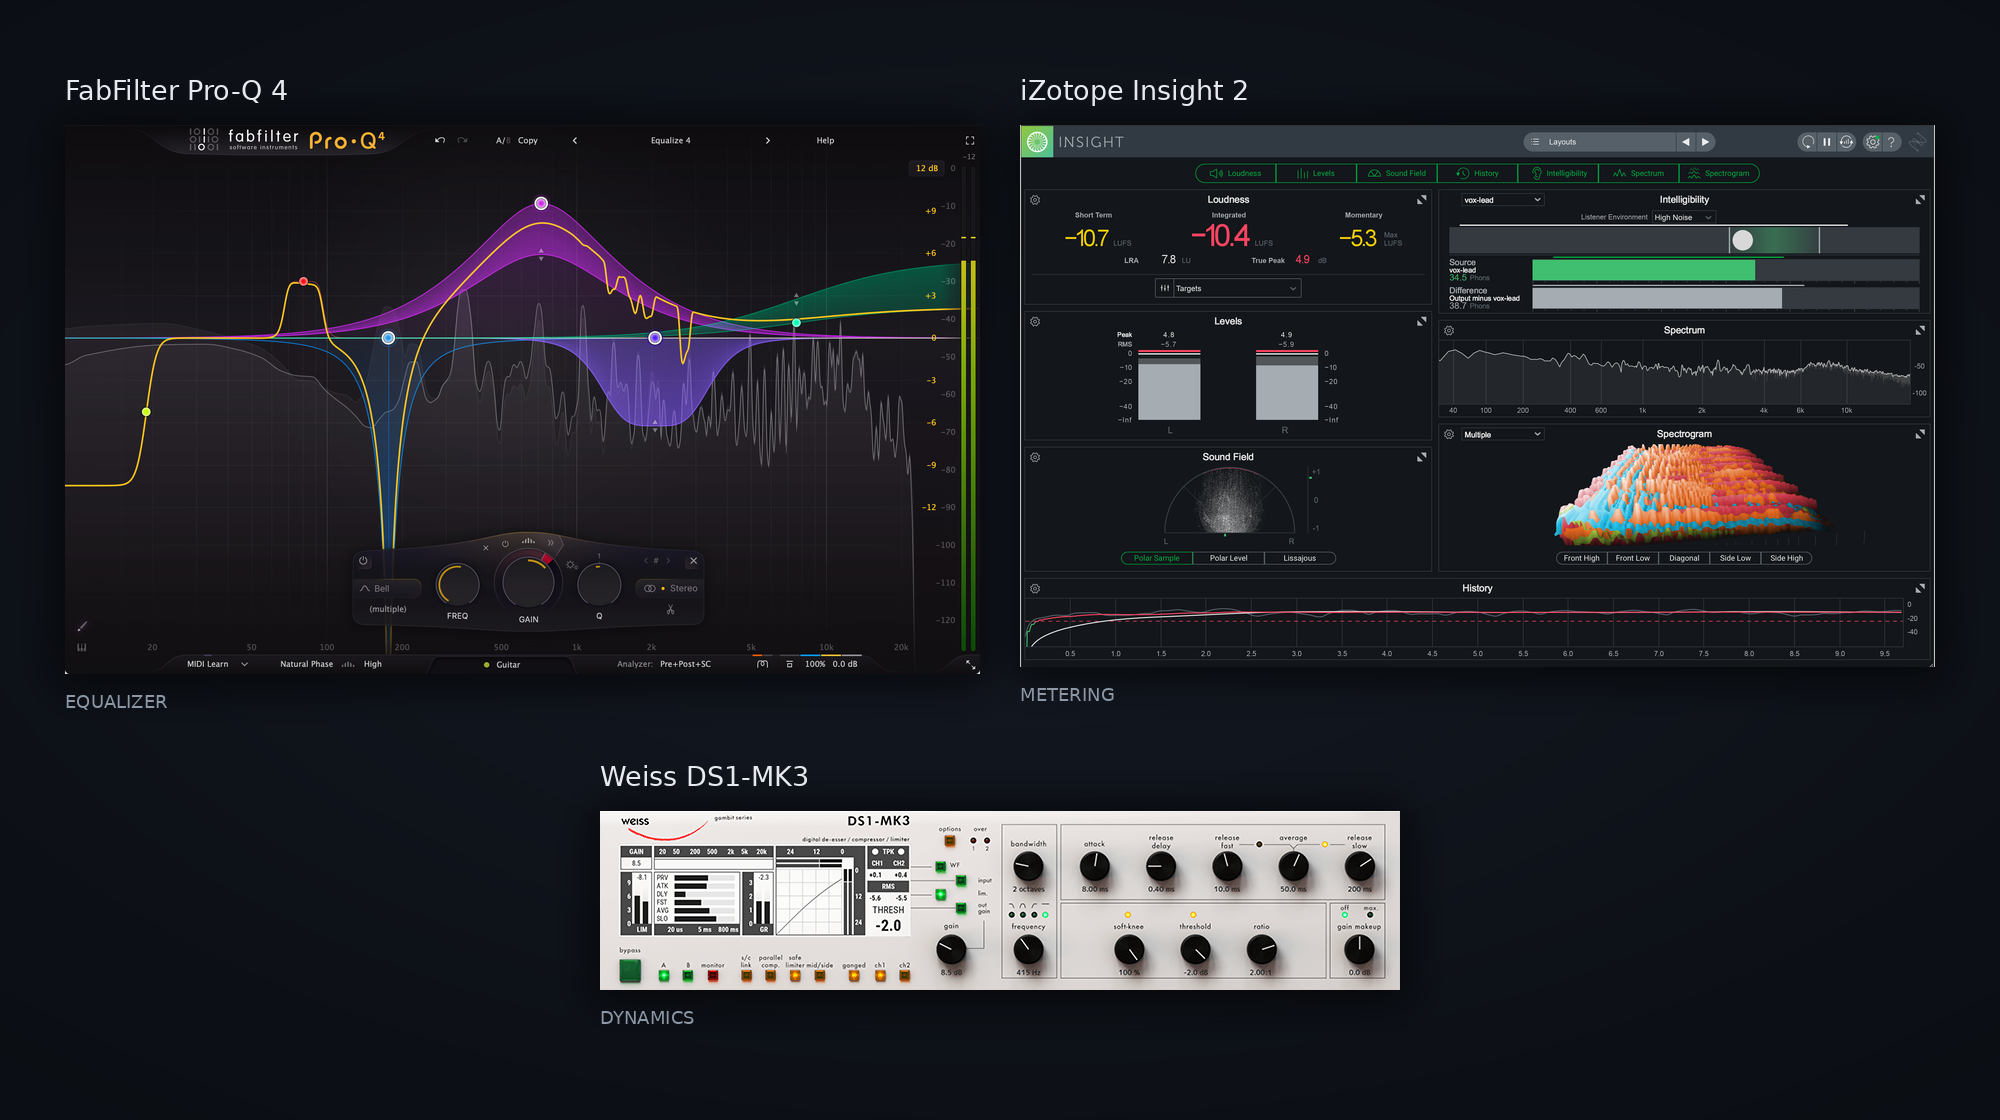This screenshot has height=1120, width=2000.
Task: Toggle the monitor LED button on Weiss
Action: point(713,976)
